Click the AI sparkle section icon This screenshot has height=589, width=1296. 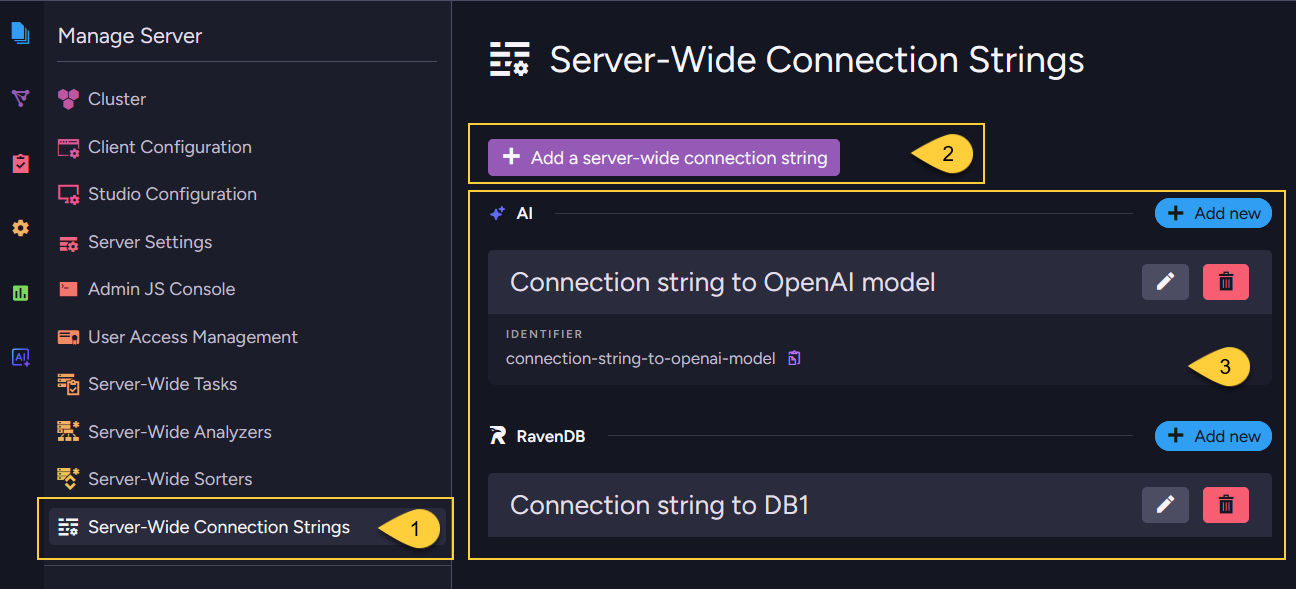tap(497, 213)
